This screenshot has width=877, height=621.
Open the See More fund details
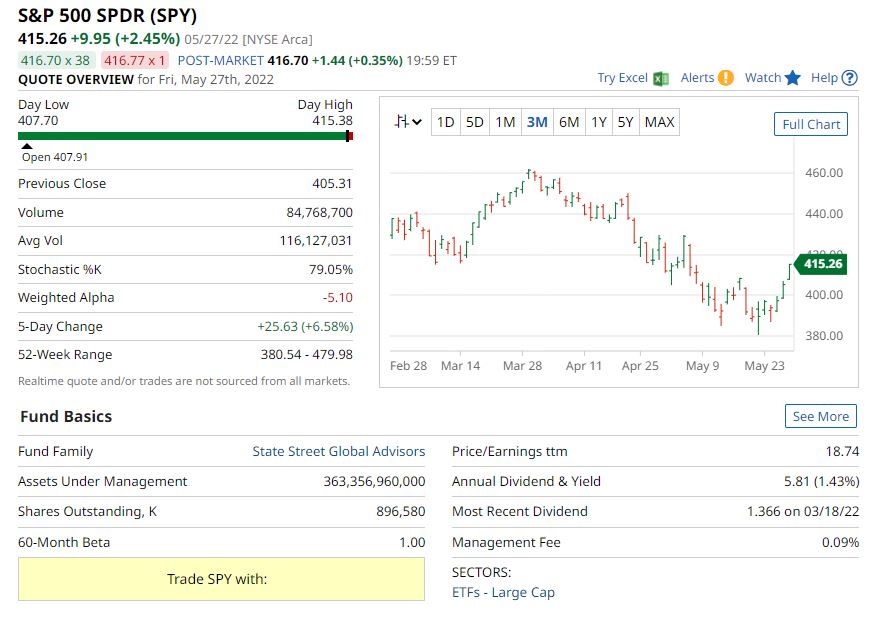(823, 416)
